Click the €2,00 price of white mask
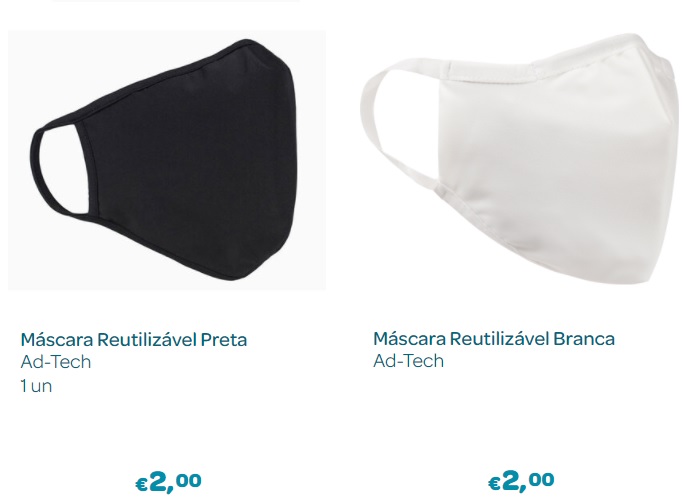 click(521, 480)
